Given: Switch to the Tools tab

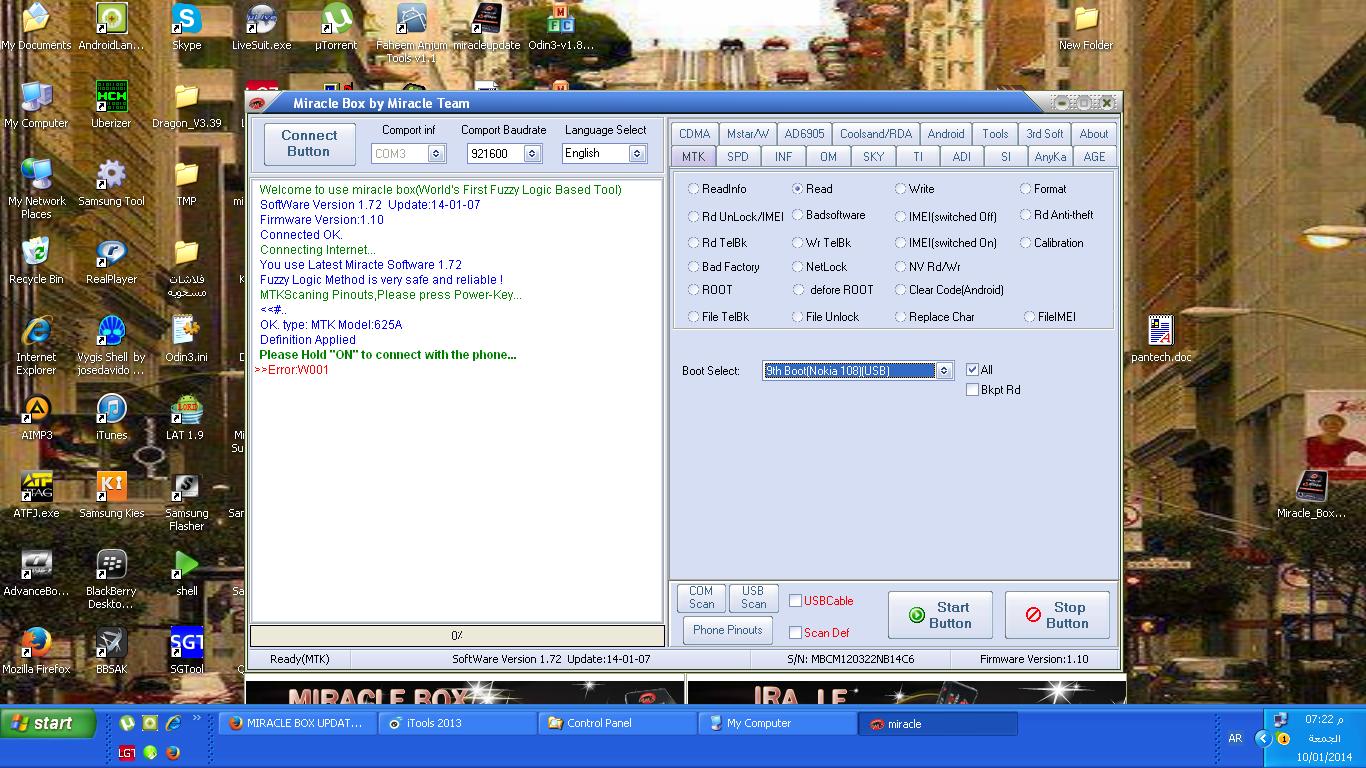Looking at the screenshot, I should (995, 134).
